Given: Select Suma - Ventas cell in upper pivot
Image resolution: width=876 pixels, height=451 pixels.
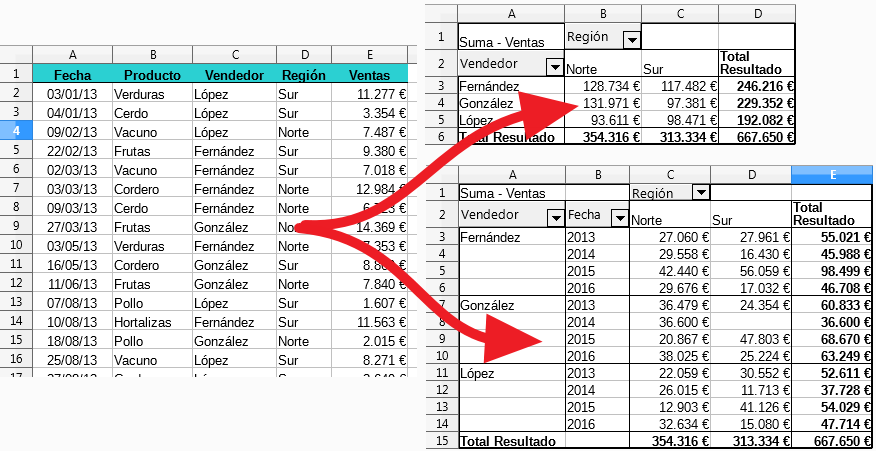Looking at the screenshot, I should (x=510, y=42).
